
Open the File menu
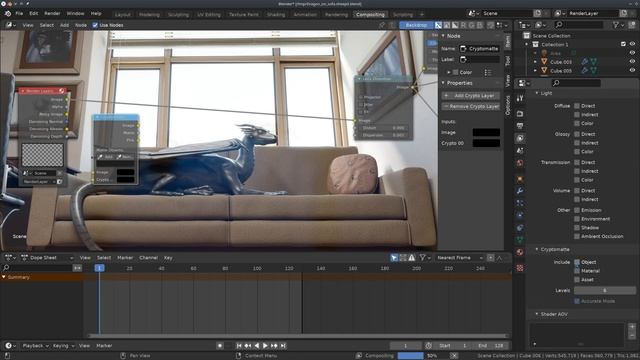19,13
